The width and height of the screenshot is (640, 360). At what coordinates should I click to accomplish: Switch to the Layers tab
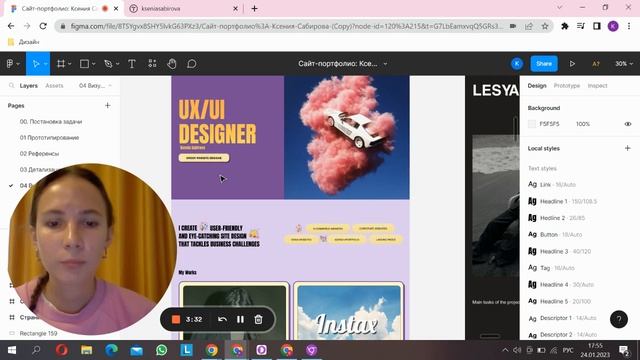coord(29,86)
